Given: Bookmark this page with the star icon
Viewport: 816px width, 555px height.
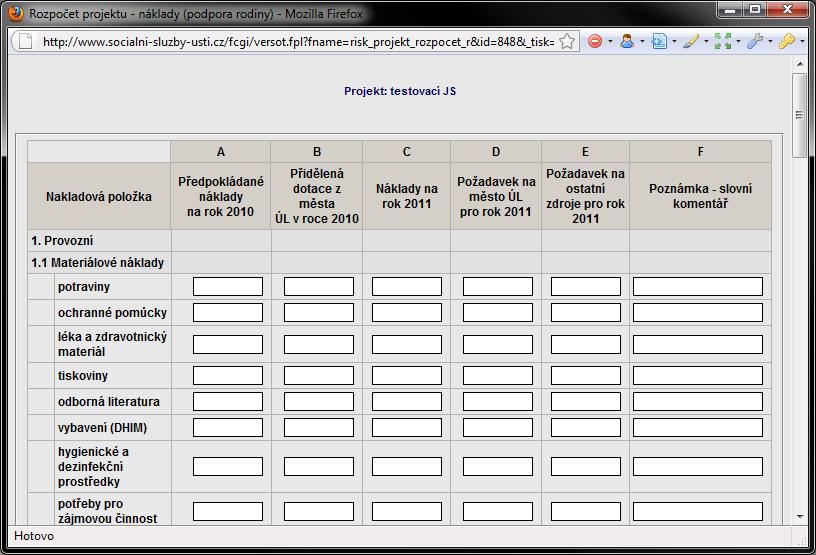Looking at the screenshot, I should point(567,41).
